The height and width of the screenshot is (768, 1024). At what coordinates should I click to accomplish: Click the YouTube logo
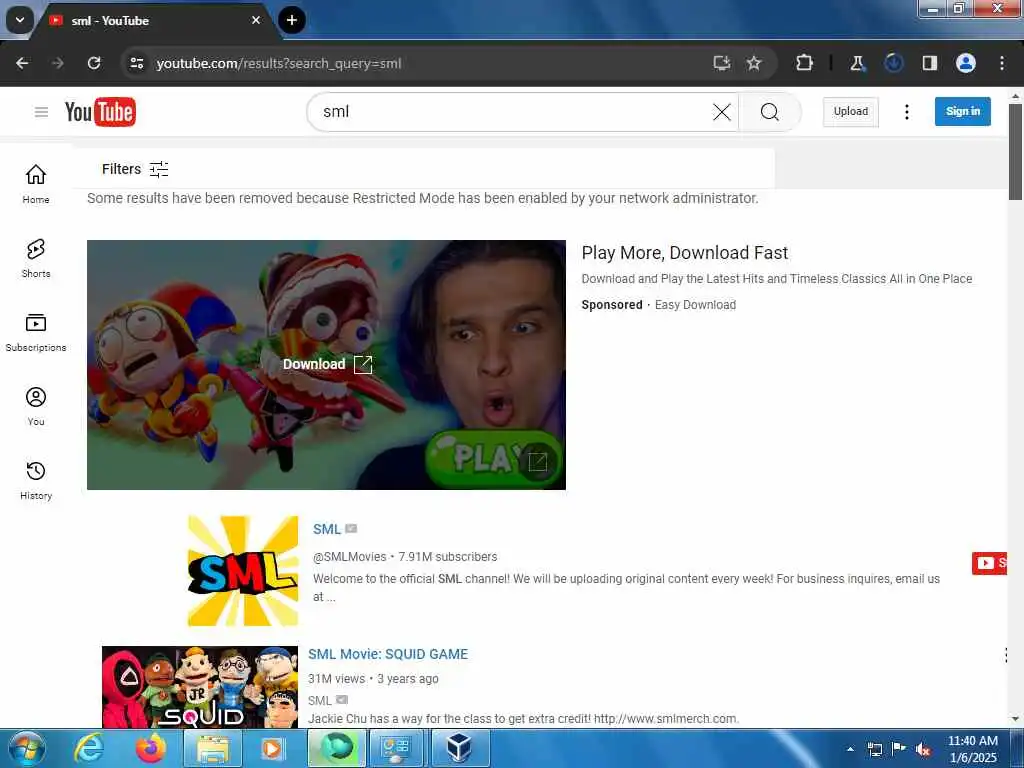pyautogui.click(x=100, y=112)
